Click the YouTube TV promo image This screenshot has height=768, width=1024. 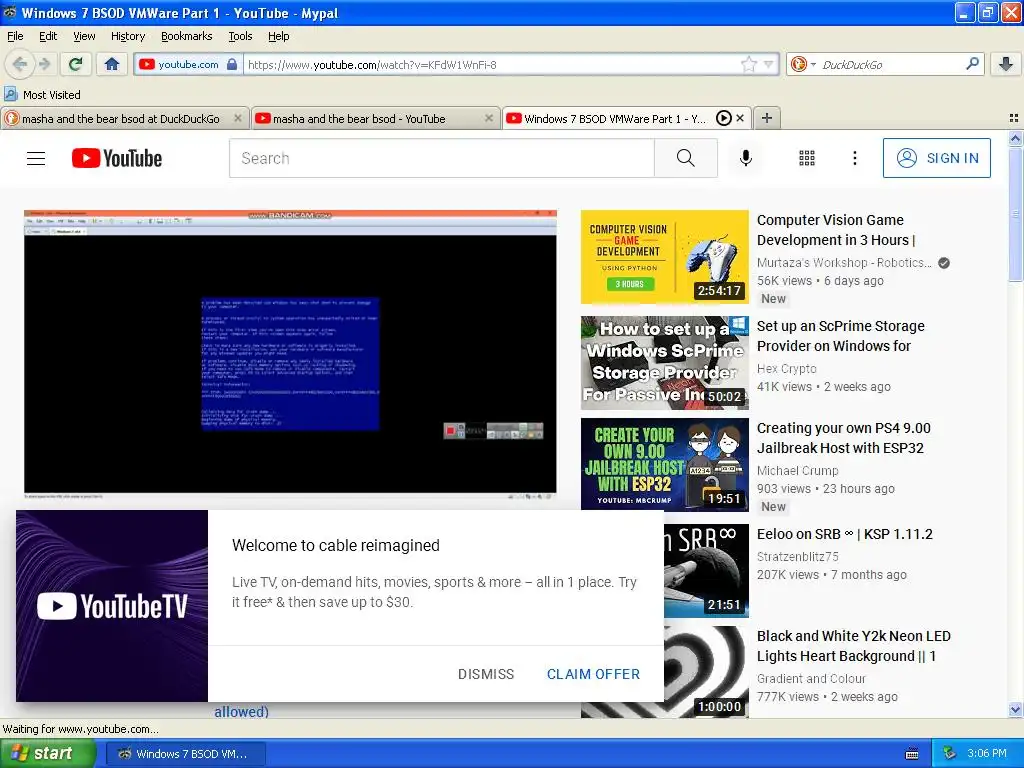[x=112, y=606]
